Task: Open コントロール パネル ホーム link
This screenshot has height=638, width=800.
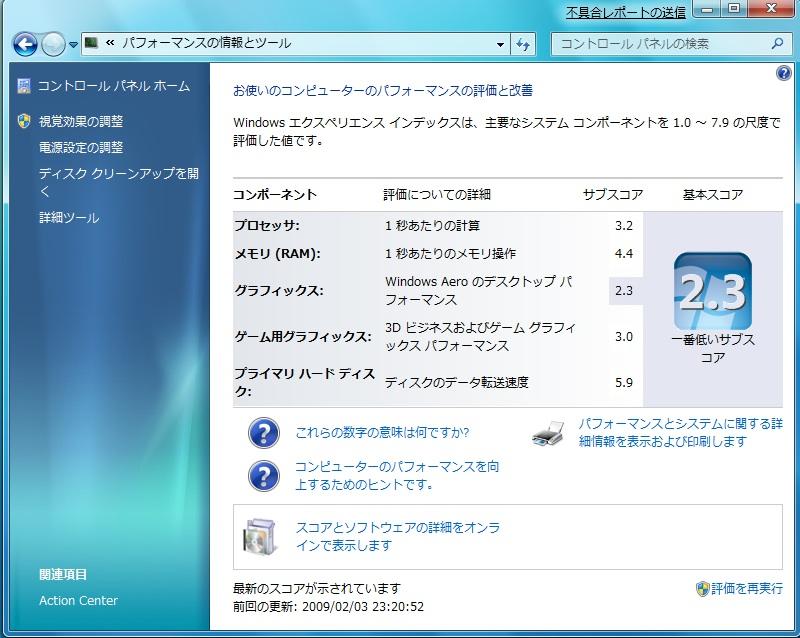Action: (x=114, y=86)
